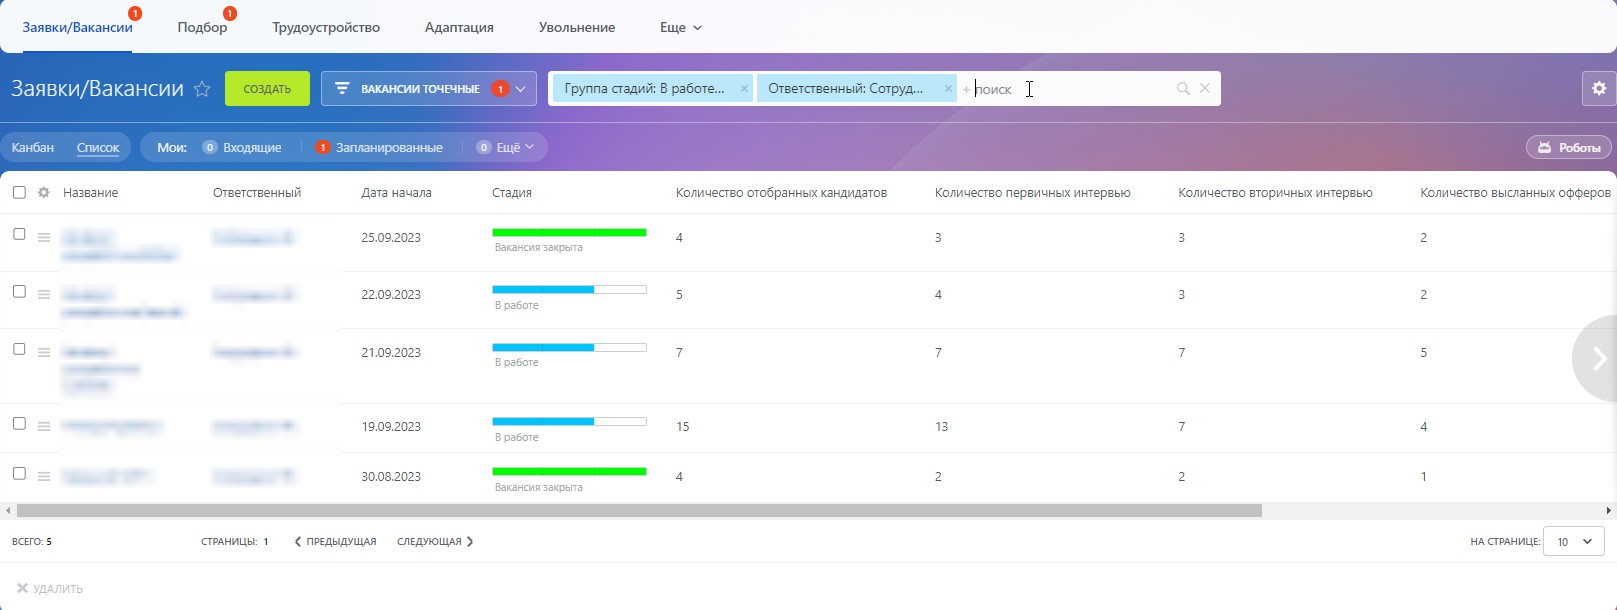
Task: Click the stage progress bar of 19.09.2023 row
Action: click(x=569, y=422)
